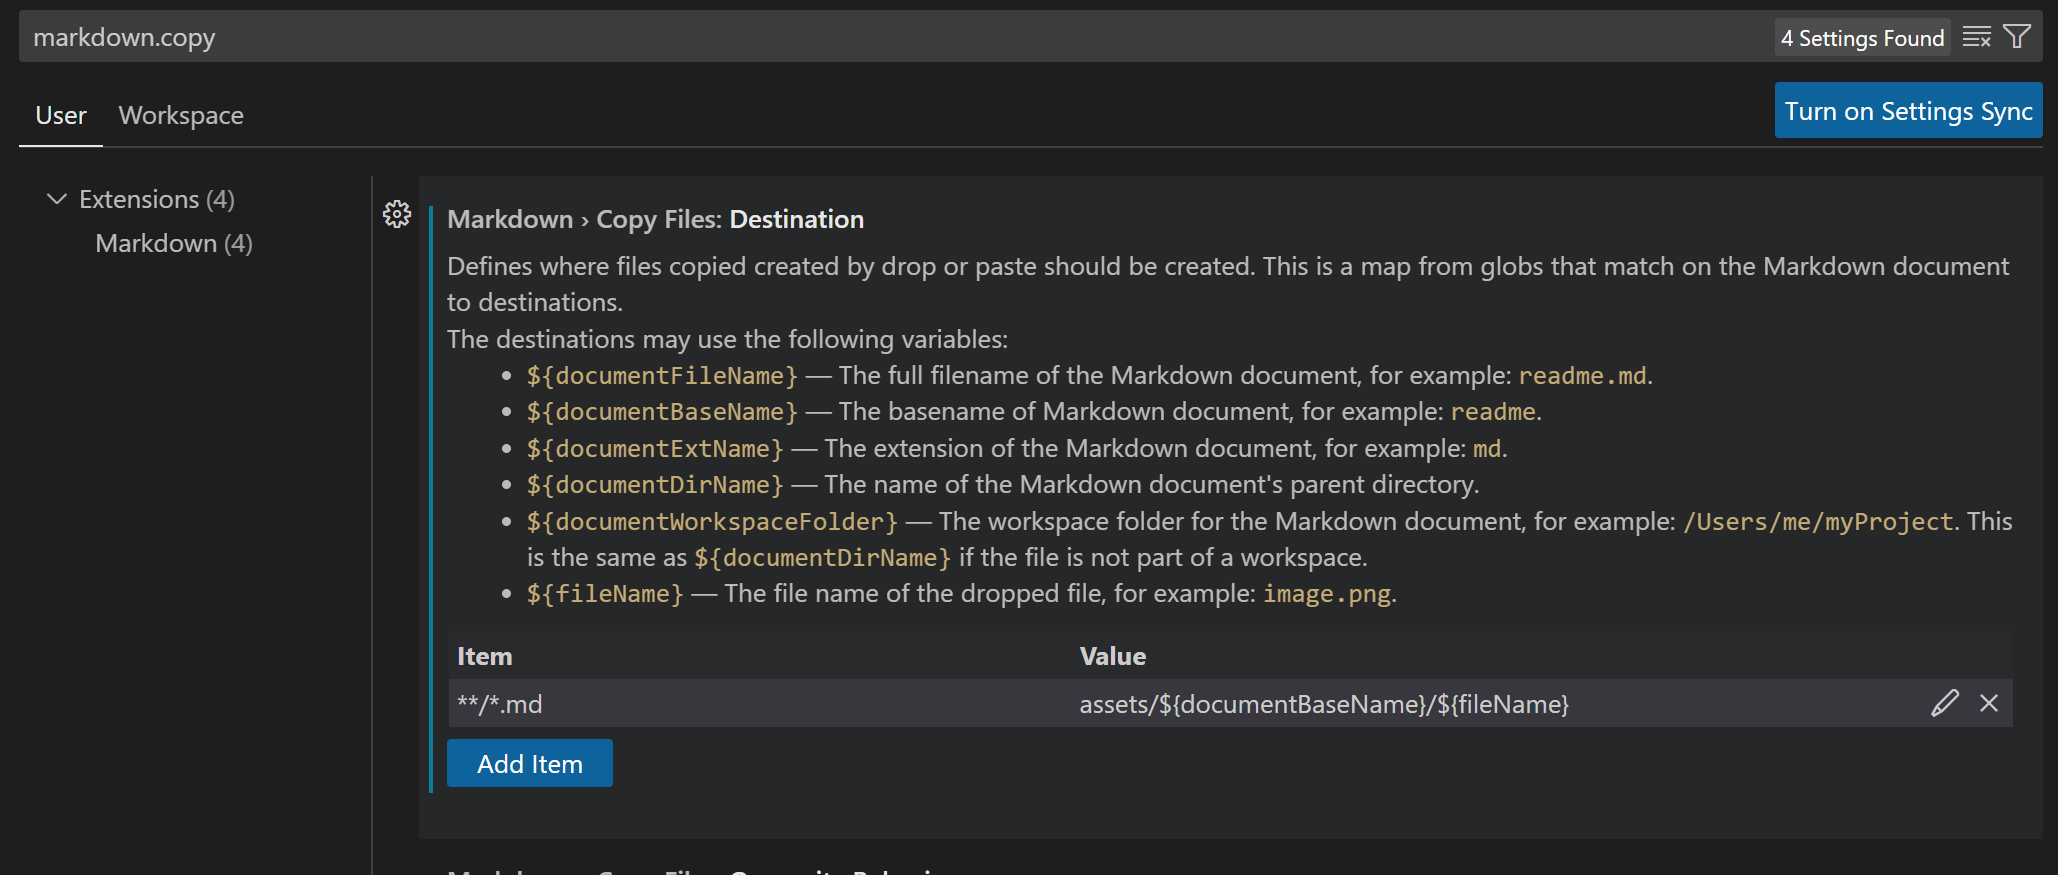
Task: Turn on Settings Sync
Action: pos(1907,111)
